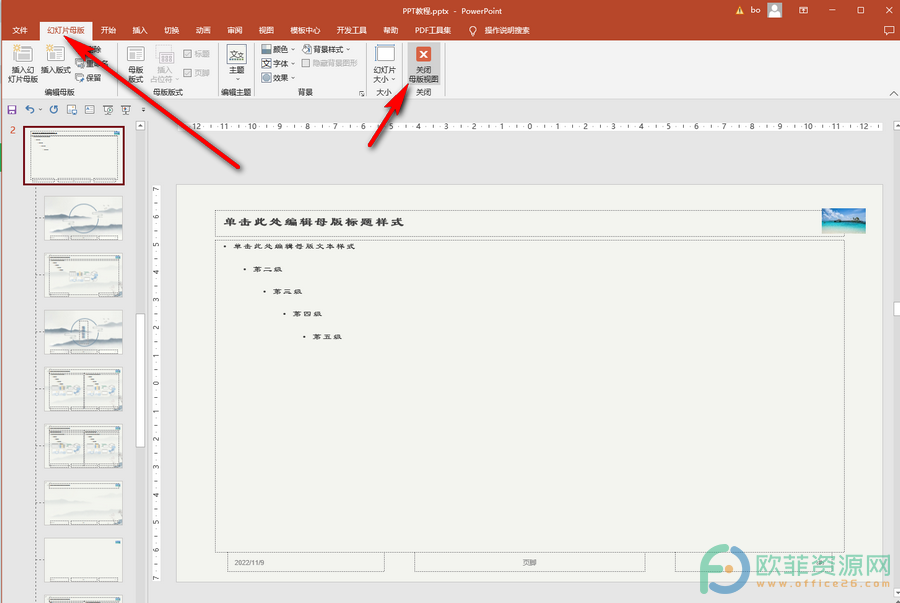Click the footer (页脚) placeholder box
This screenshot has width=900, height=603.
pyautogui.click(x=530, y=562)
